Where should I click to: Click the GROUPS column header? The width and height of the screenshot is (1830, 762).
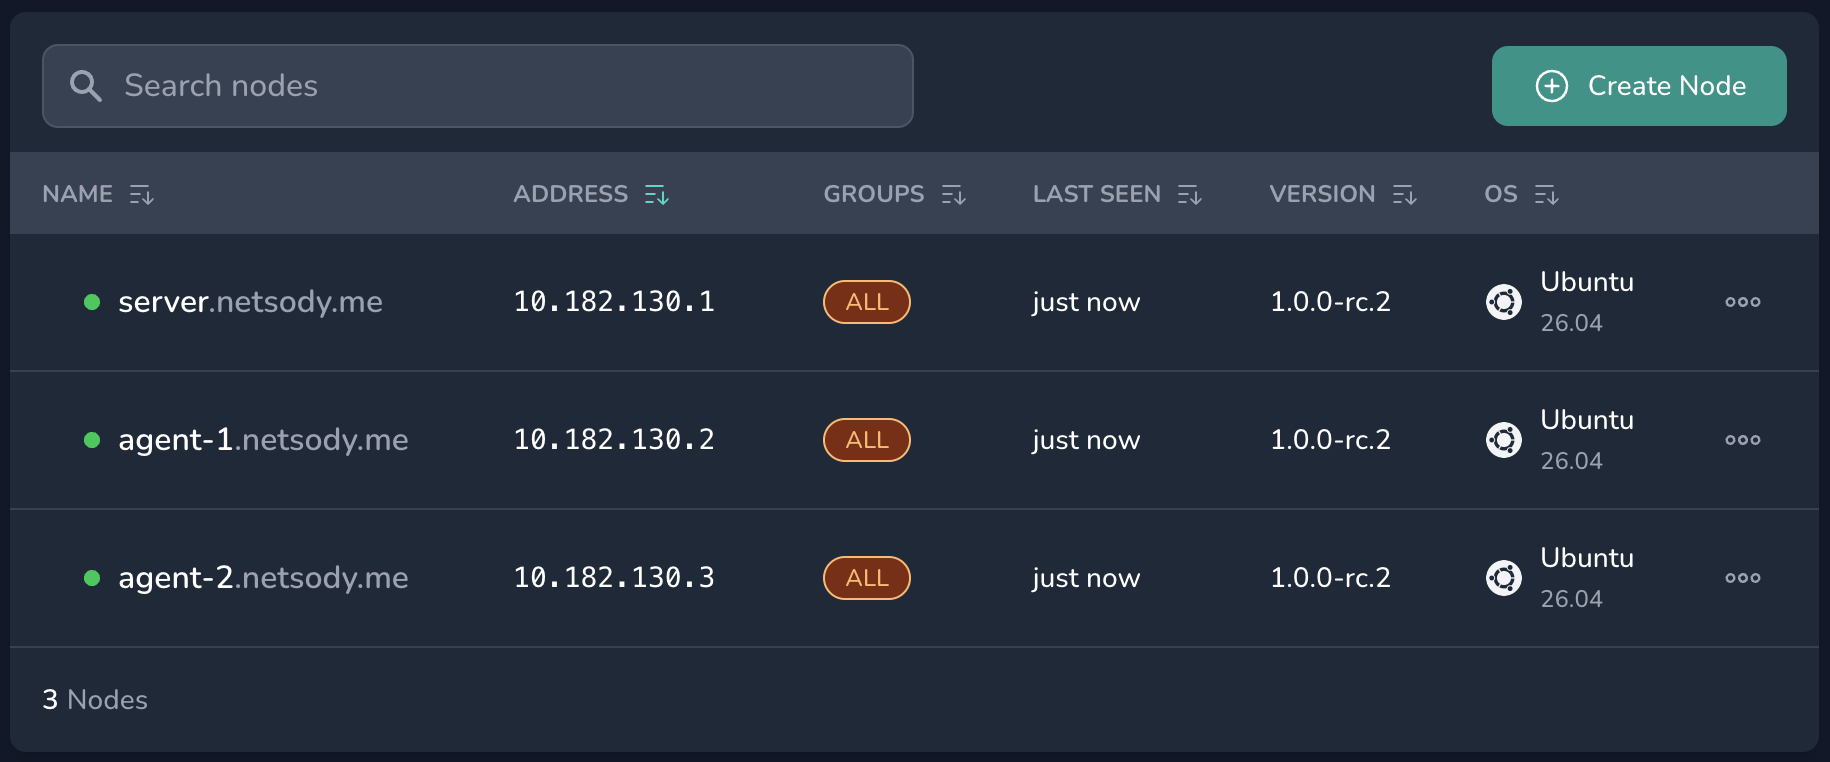[x=874, y=194]
